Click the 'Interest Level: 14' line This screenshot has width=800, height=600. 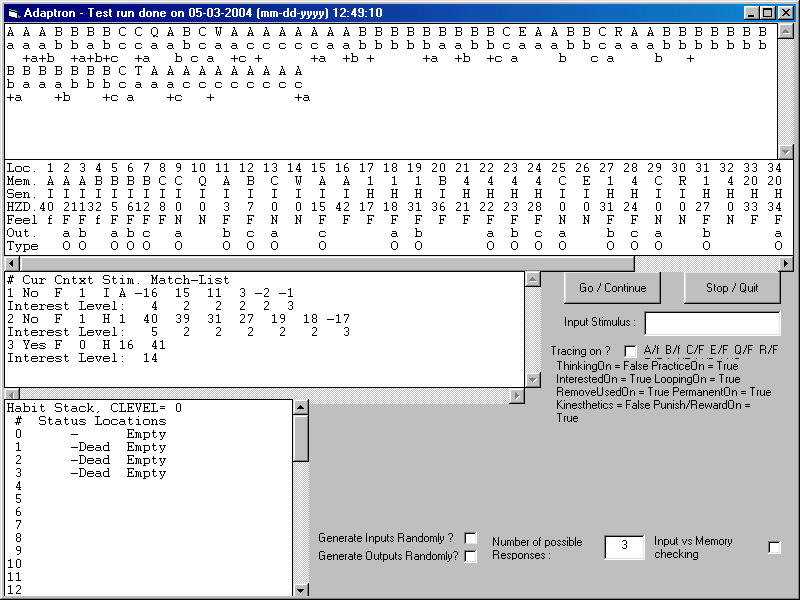[x=83, y=358]
